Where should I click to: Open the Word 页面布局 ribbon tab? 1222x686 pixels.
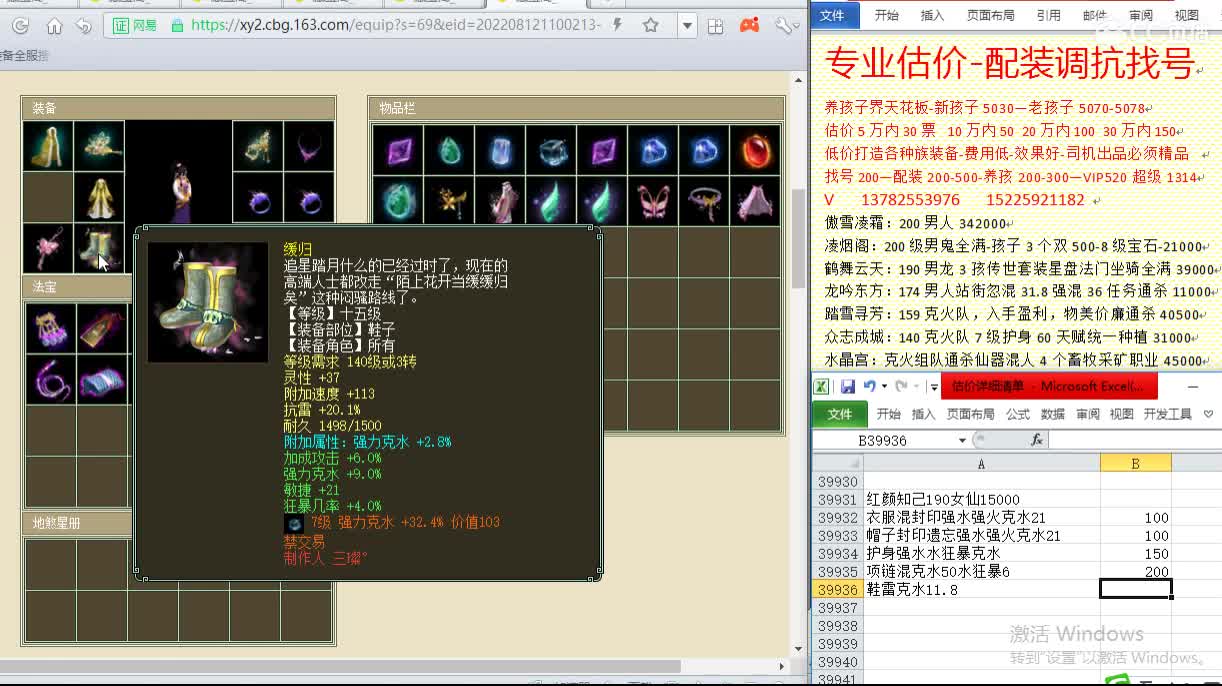pyautogui.click(x=991, y=15)
